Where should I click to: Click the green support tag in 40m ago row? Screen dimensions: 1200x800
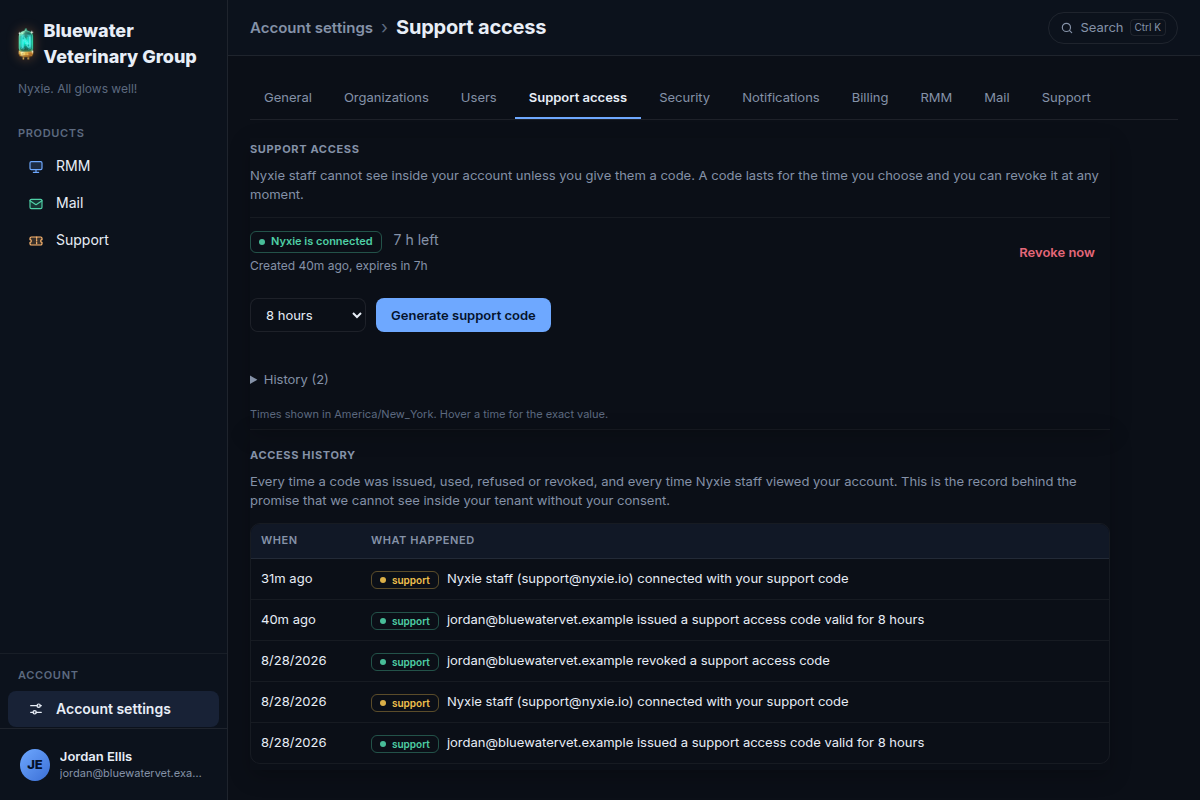click(405, 621)
